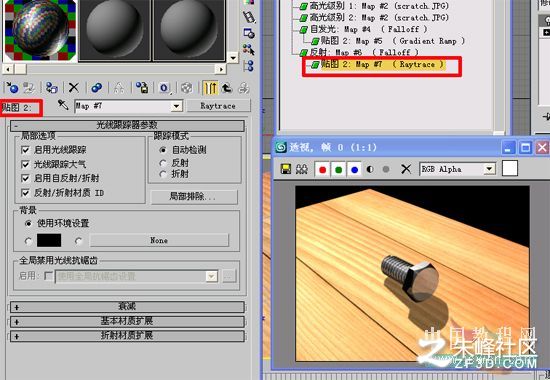The height and width of the screenshot is (380, 550).
Task: Save the rendered image with disk icon
Action: (286, 169)
